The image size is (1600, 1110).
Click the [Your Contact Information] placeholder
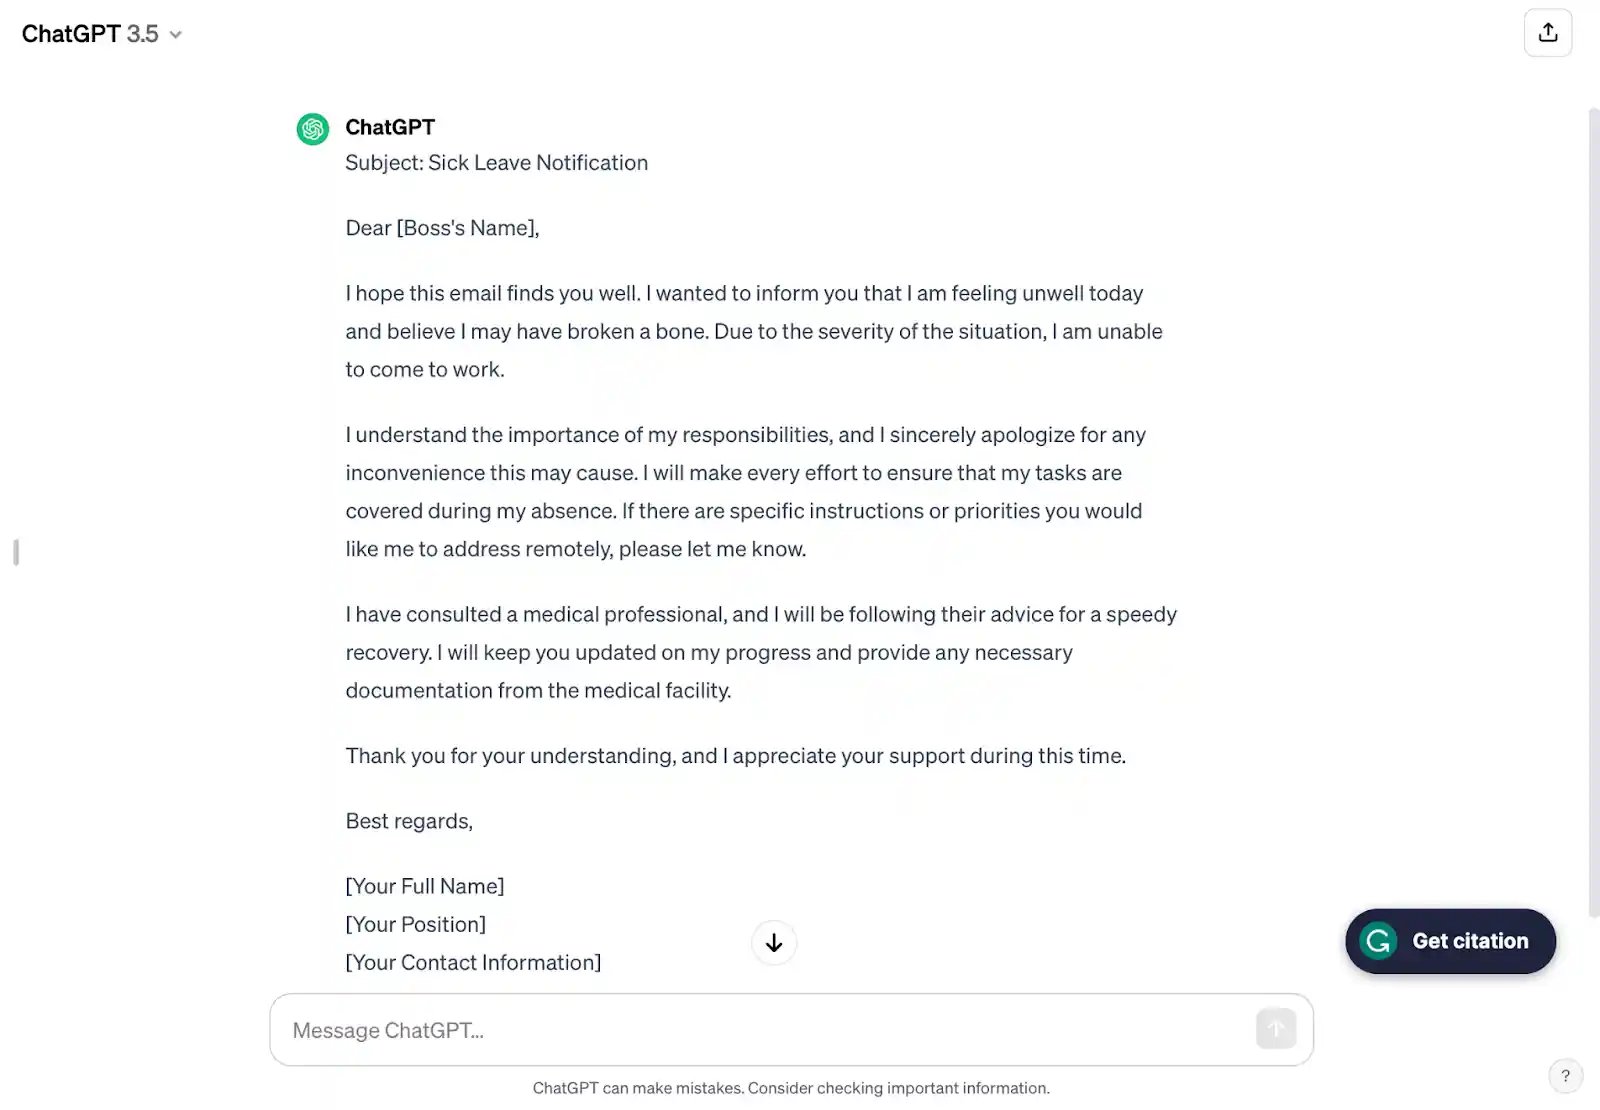click(x=473, y=962)
